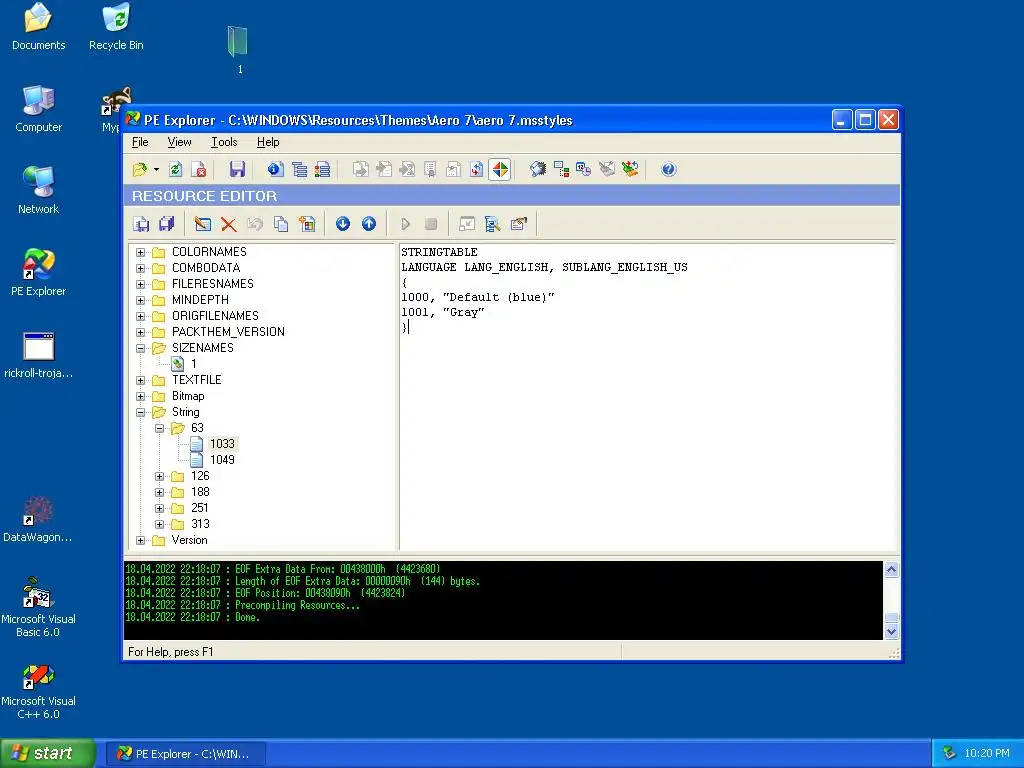The image size is (1024, 768).
Task: Click the Save All Resources icon
Action: pyautogui.click(x=167, y=224)
